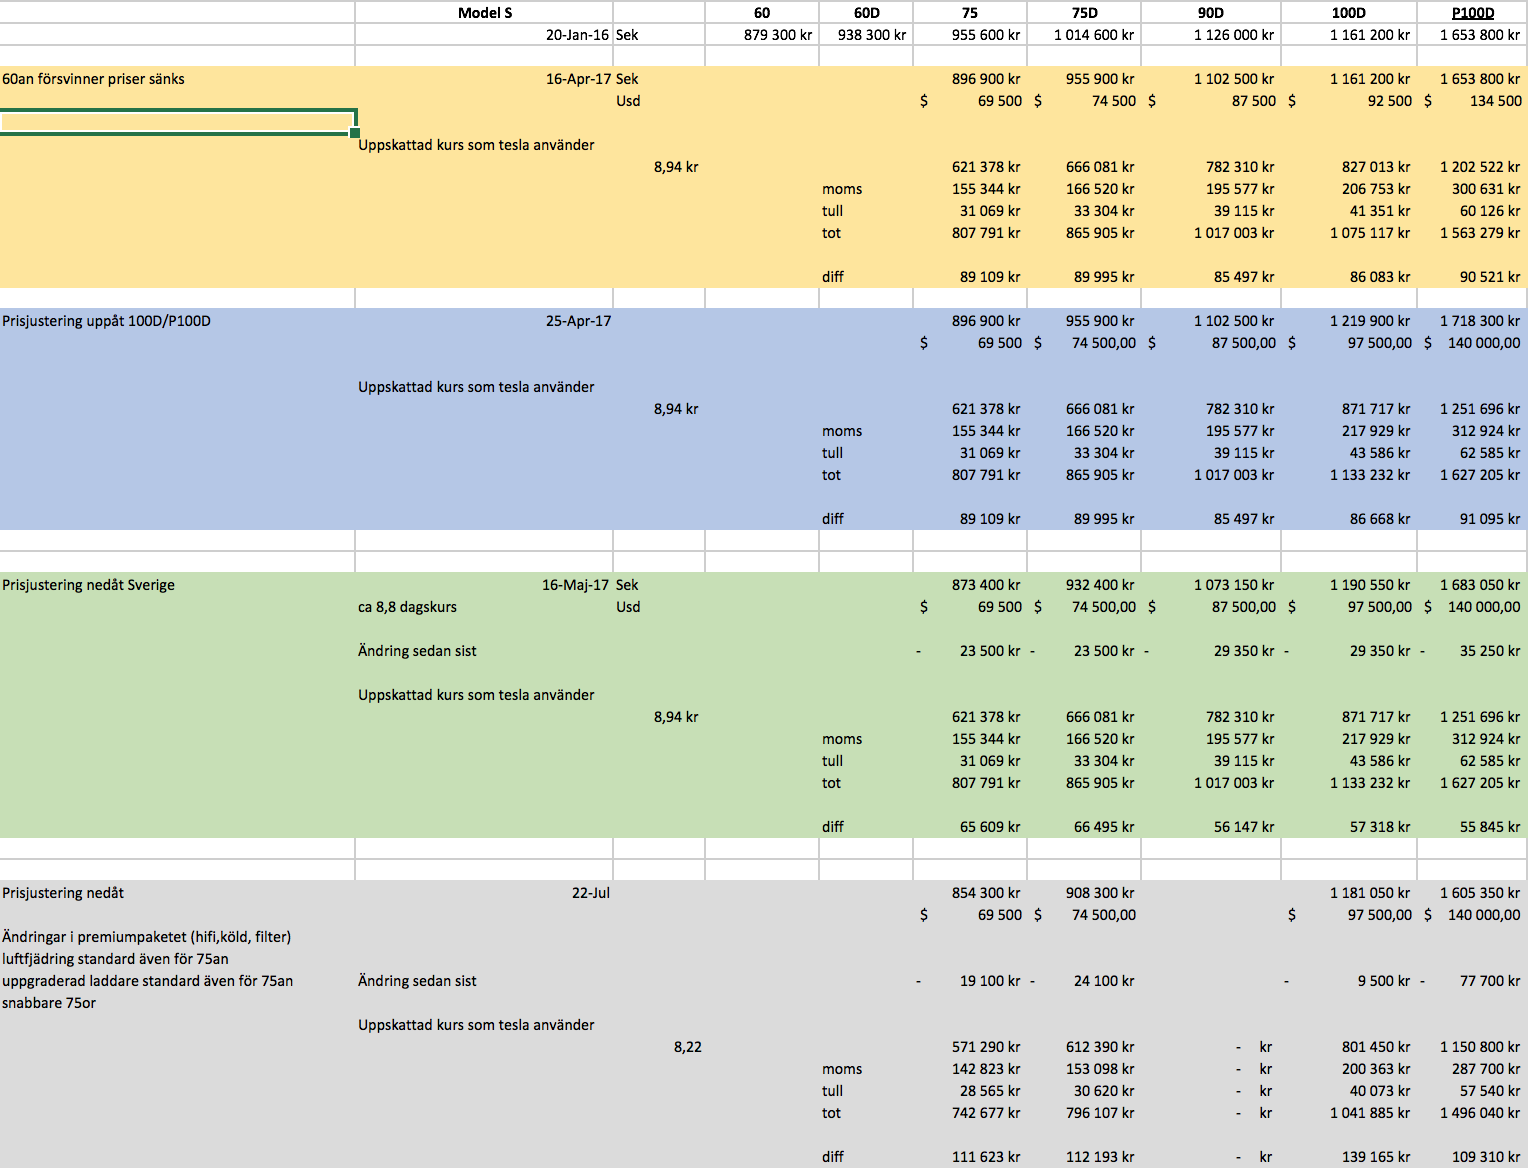This screenshot has height=1168, width=1528.
Task: Click the 16-Maj-17 date cell
Action: 575,585
